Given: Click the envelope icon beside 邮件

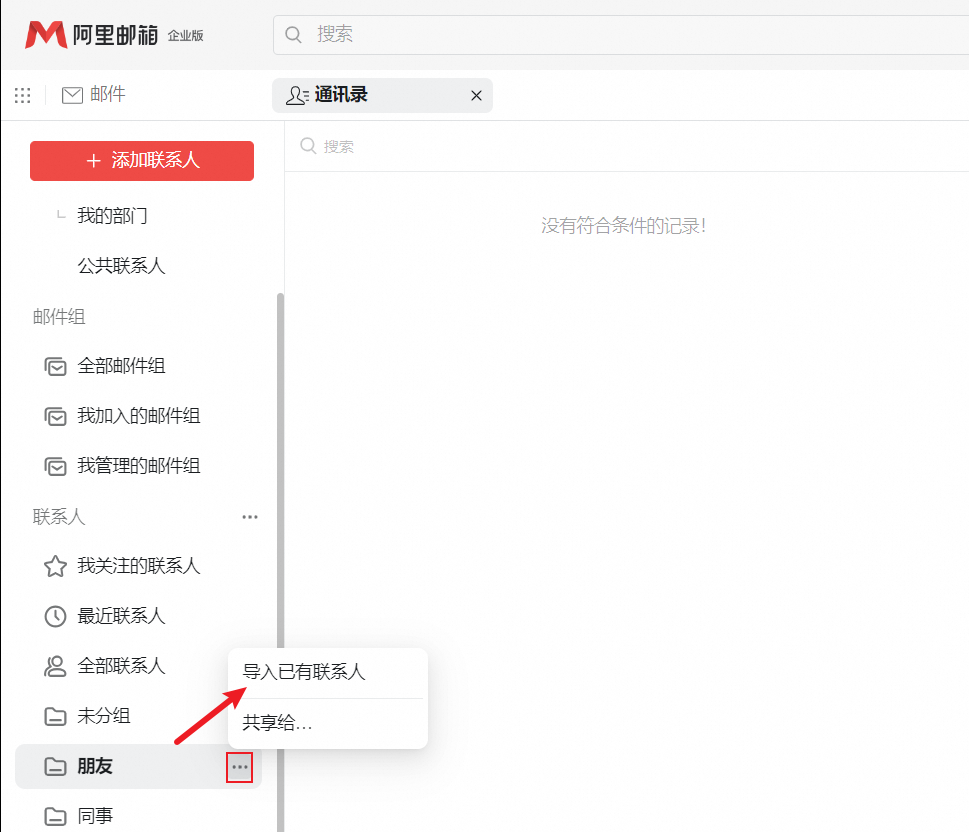Looking at the screenshot, I should coord(71,94).
